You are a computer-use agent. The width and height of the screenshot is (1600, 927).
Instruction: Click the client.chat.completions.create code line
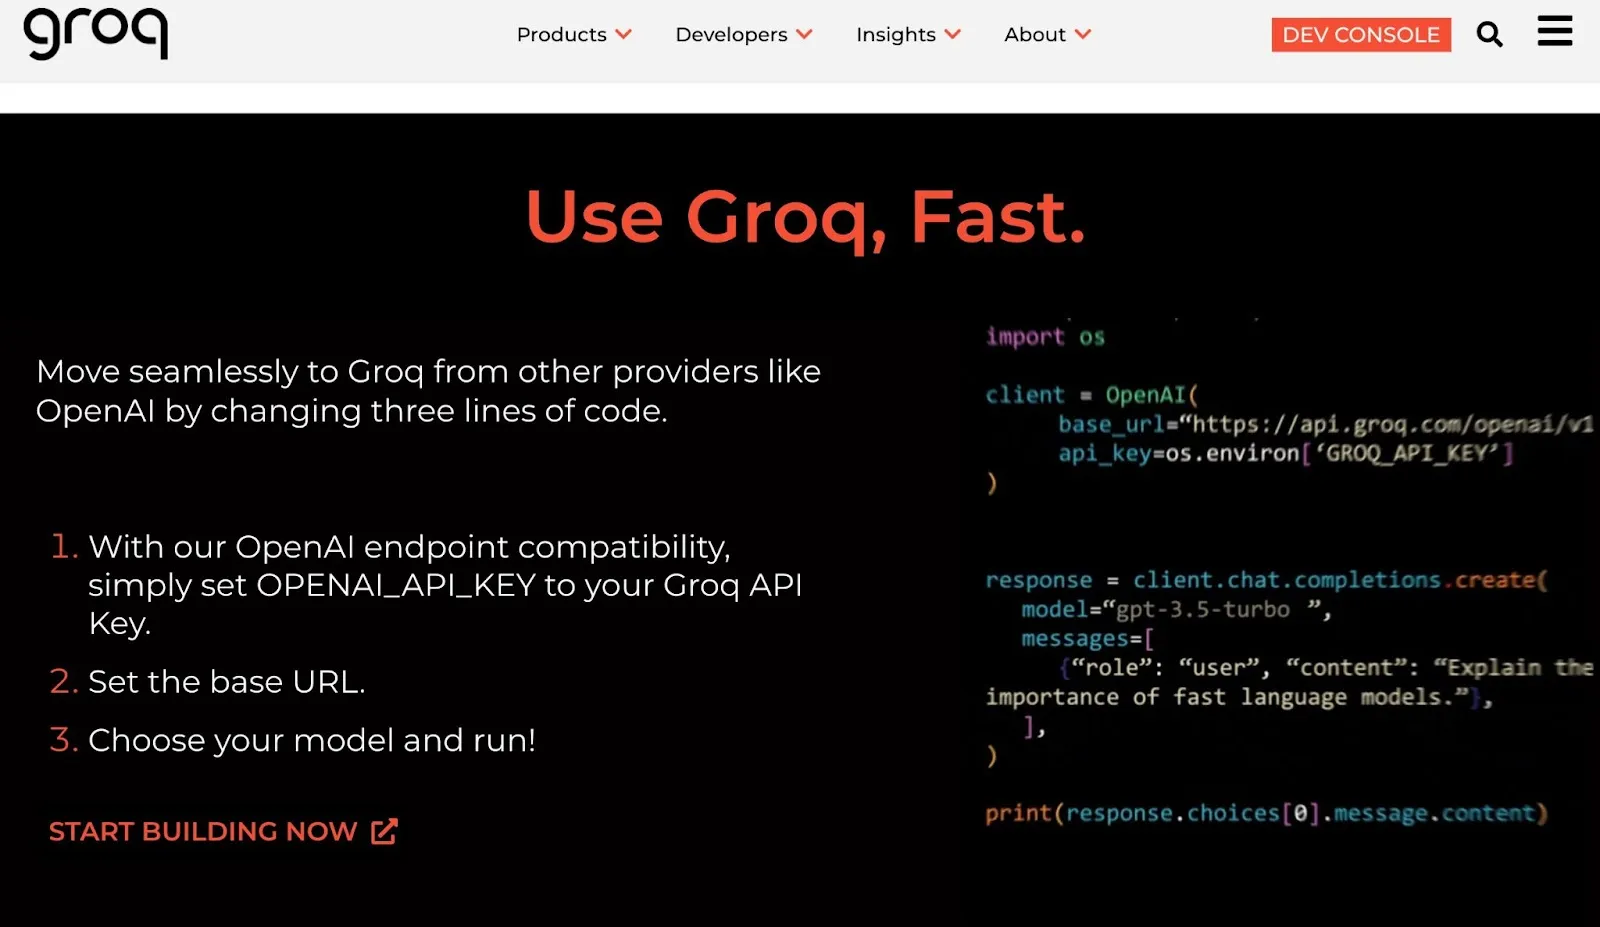[1267, 580]
